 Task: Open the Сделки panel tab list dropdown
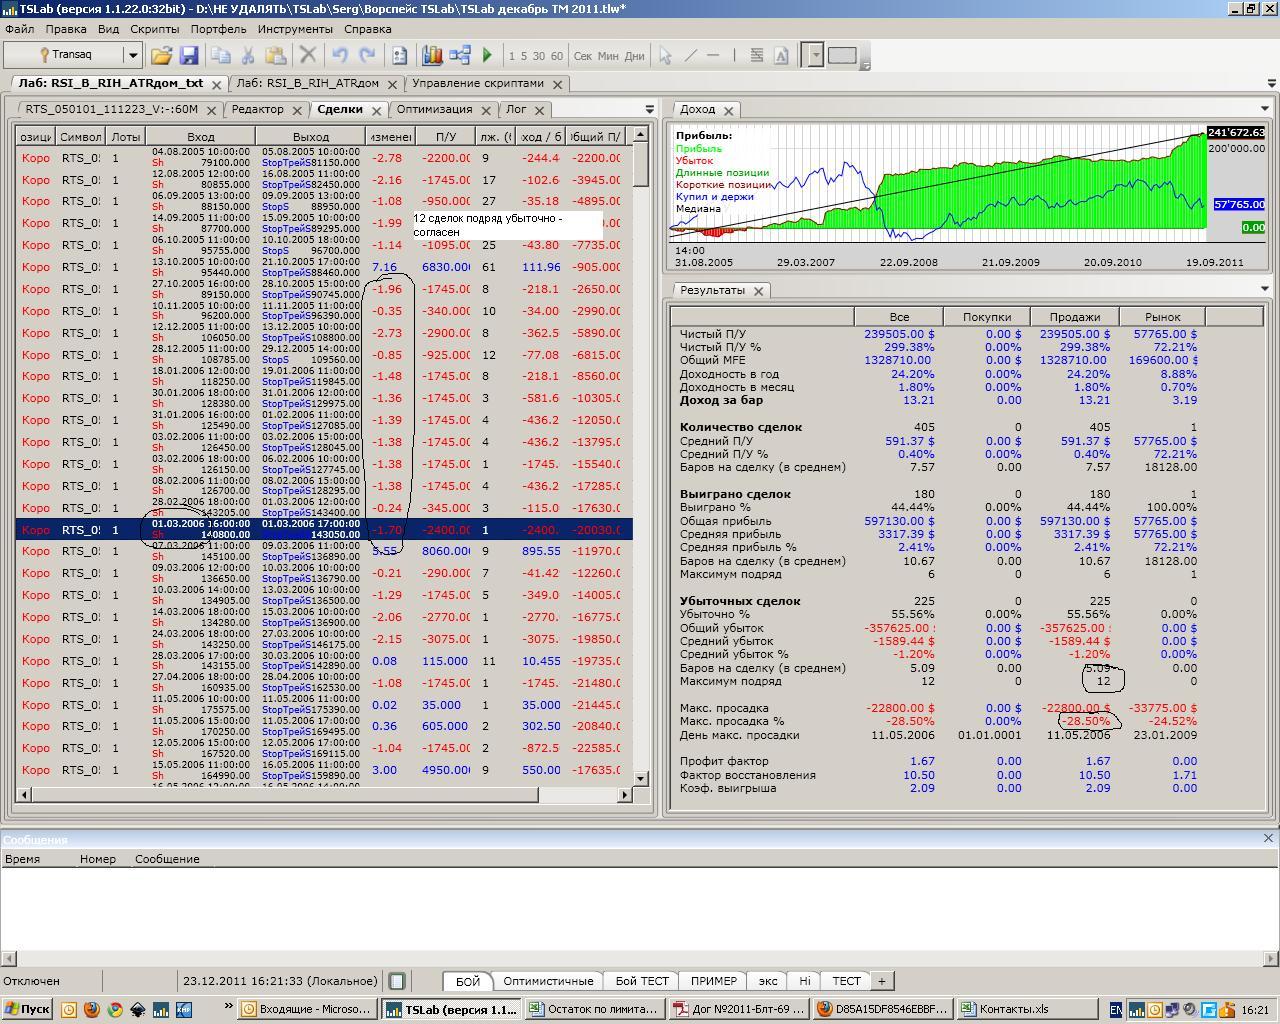click(x=649, y=109)
